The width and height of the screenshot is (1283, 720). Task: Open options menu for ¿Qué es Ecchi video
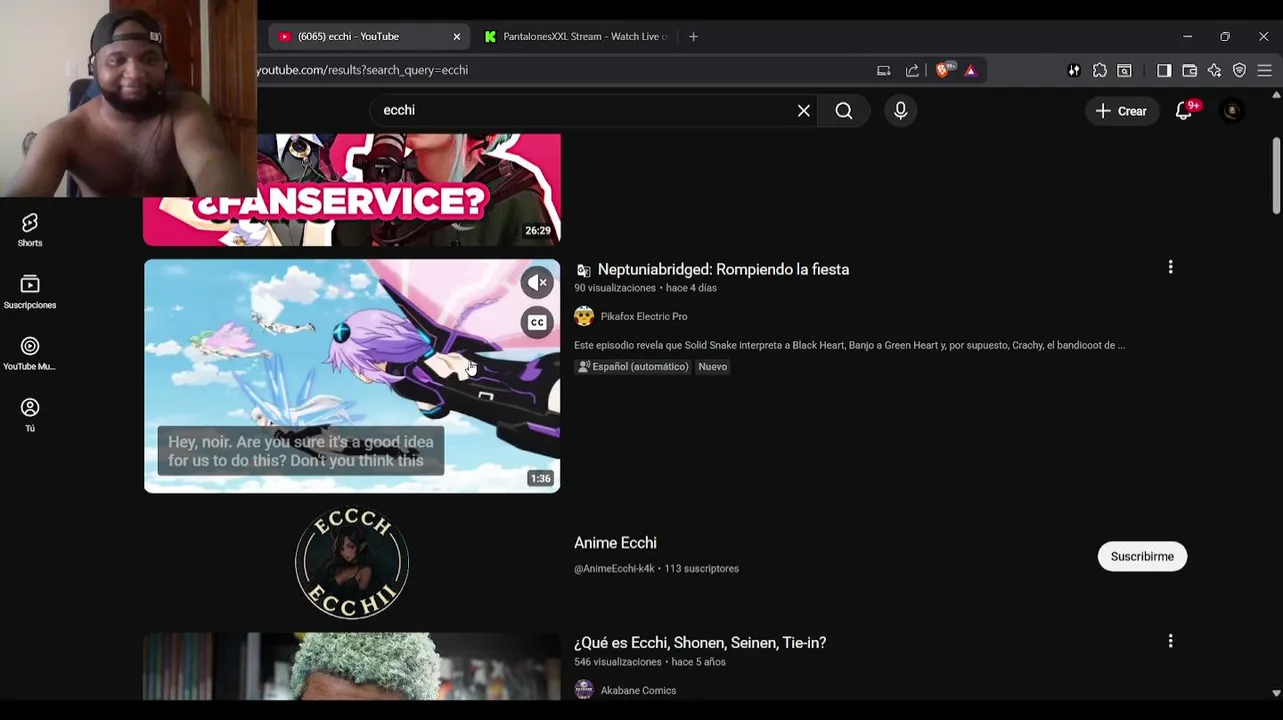[1170, 641]
